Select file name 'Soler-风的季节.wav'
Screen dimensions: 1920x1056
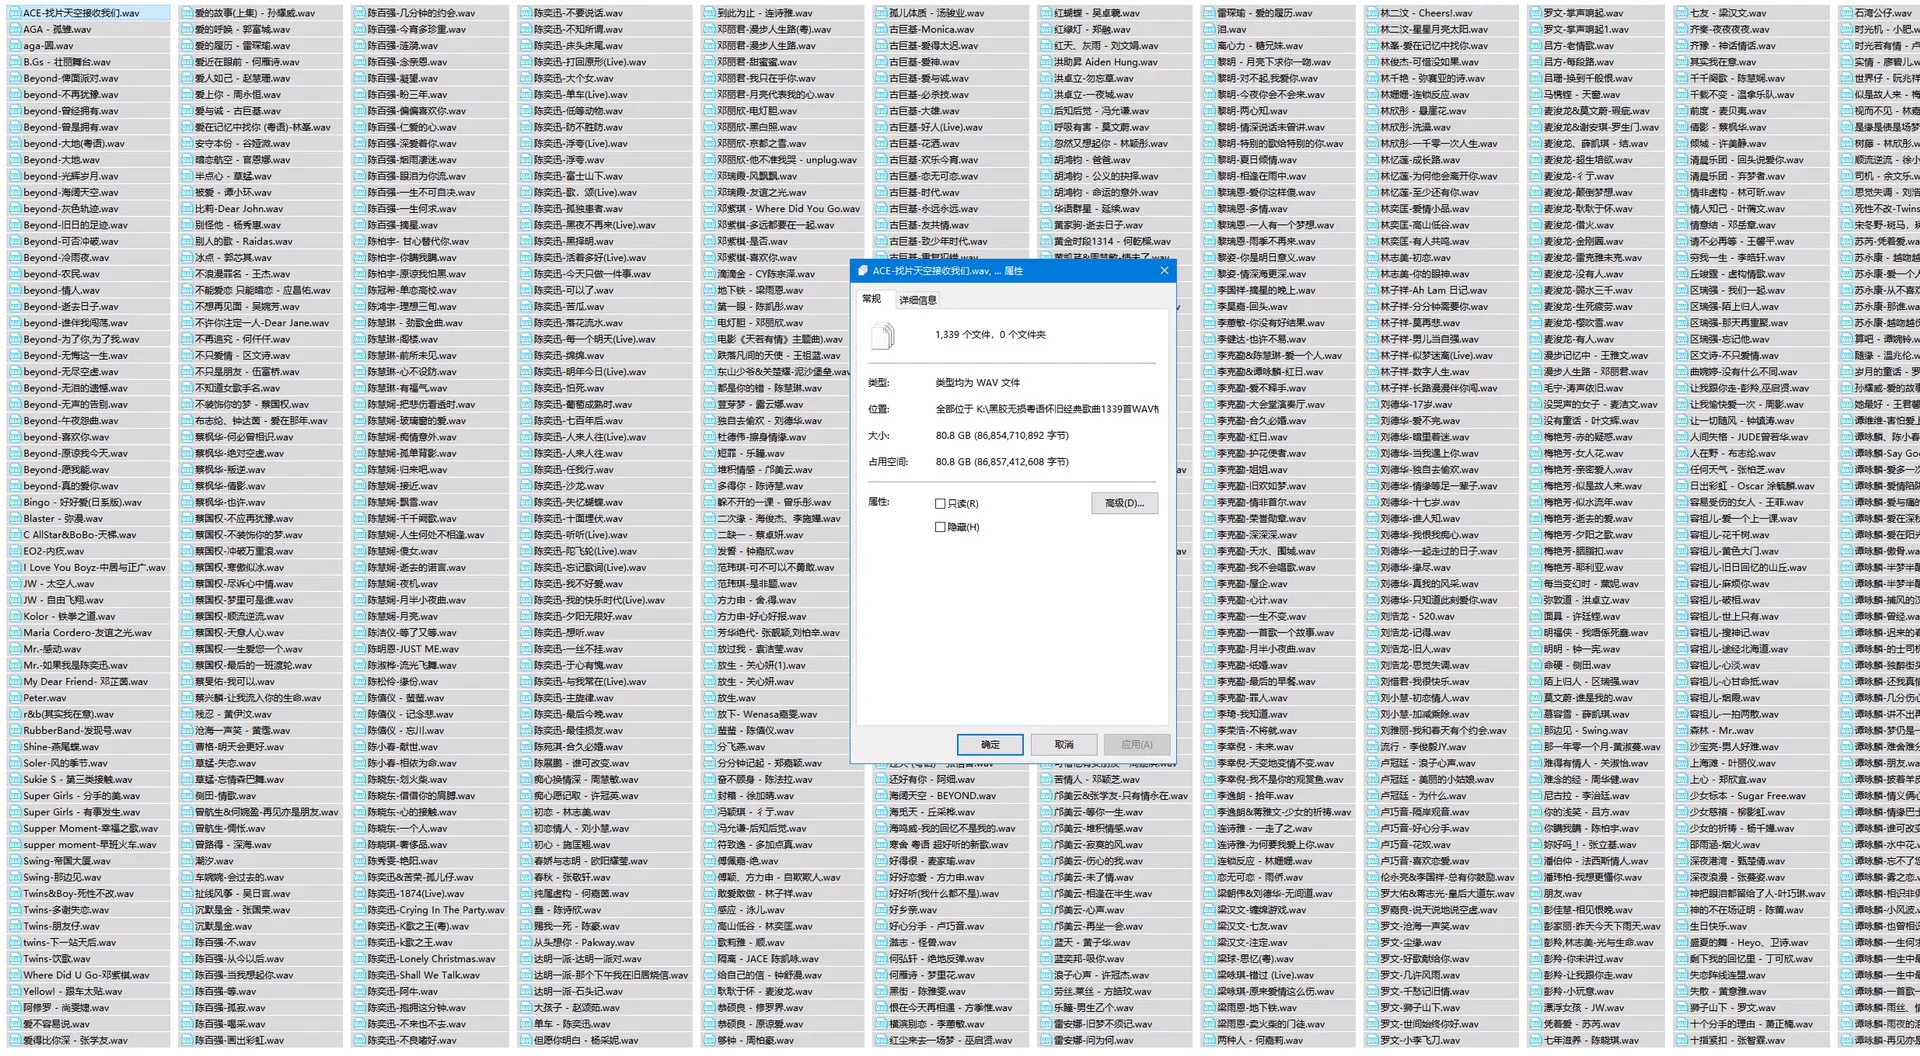[65, 763]
